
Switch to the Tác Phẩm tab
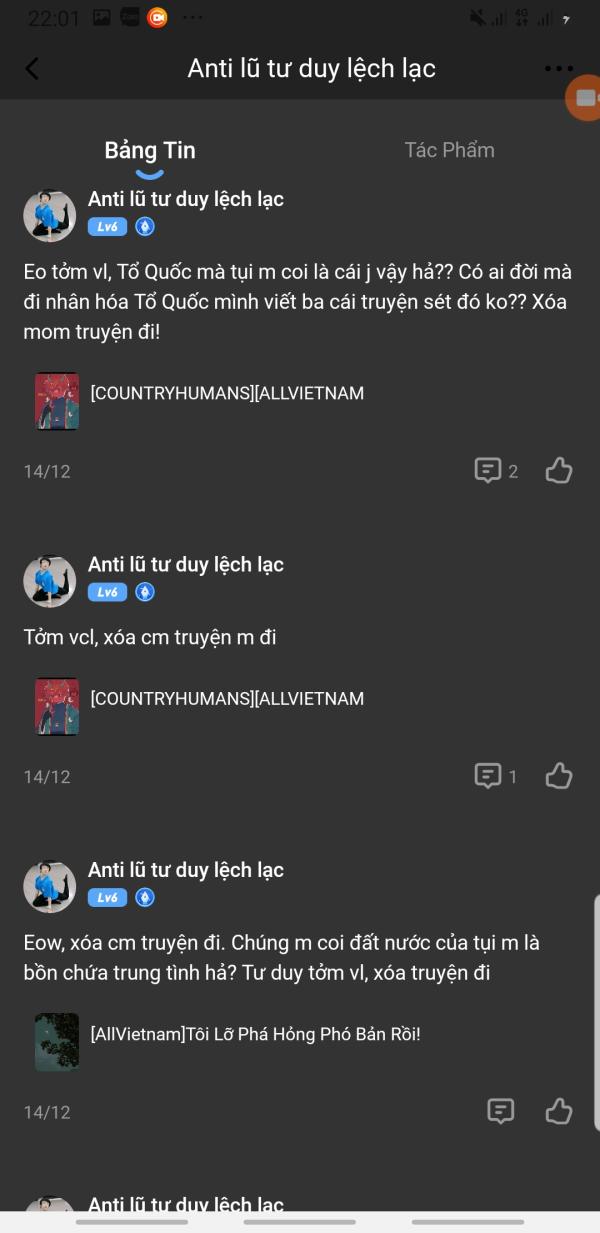[x=449, y=150]
